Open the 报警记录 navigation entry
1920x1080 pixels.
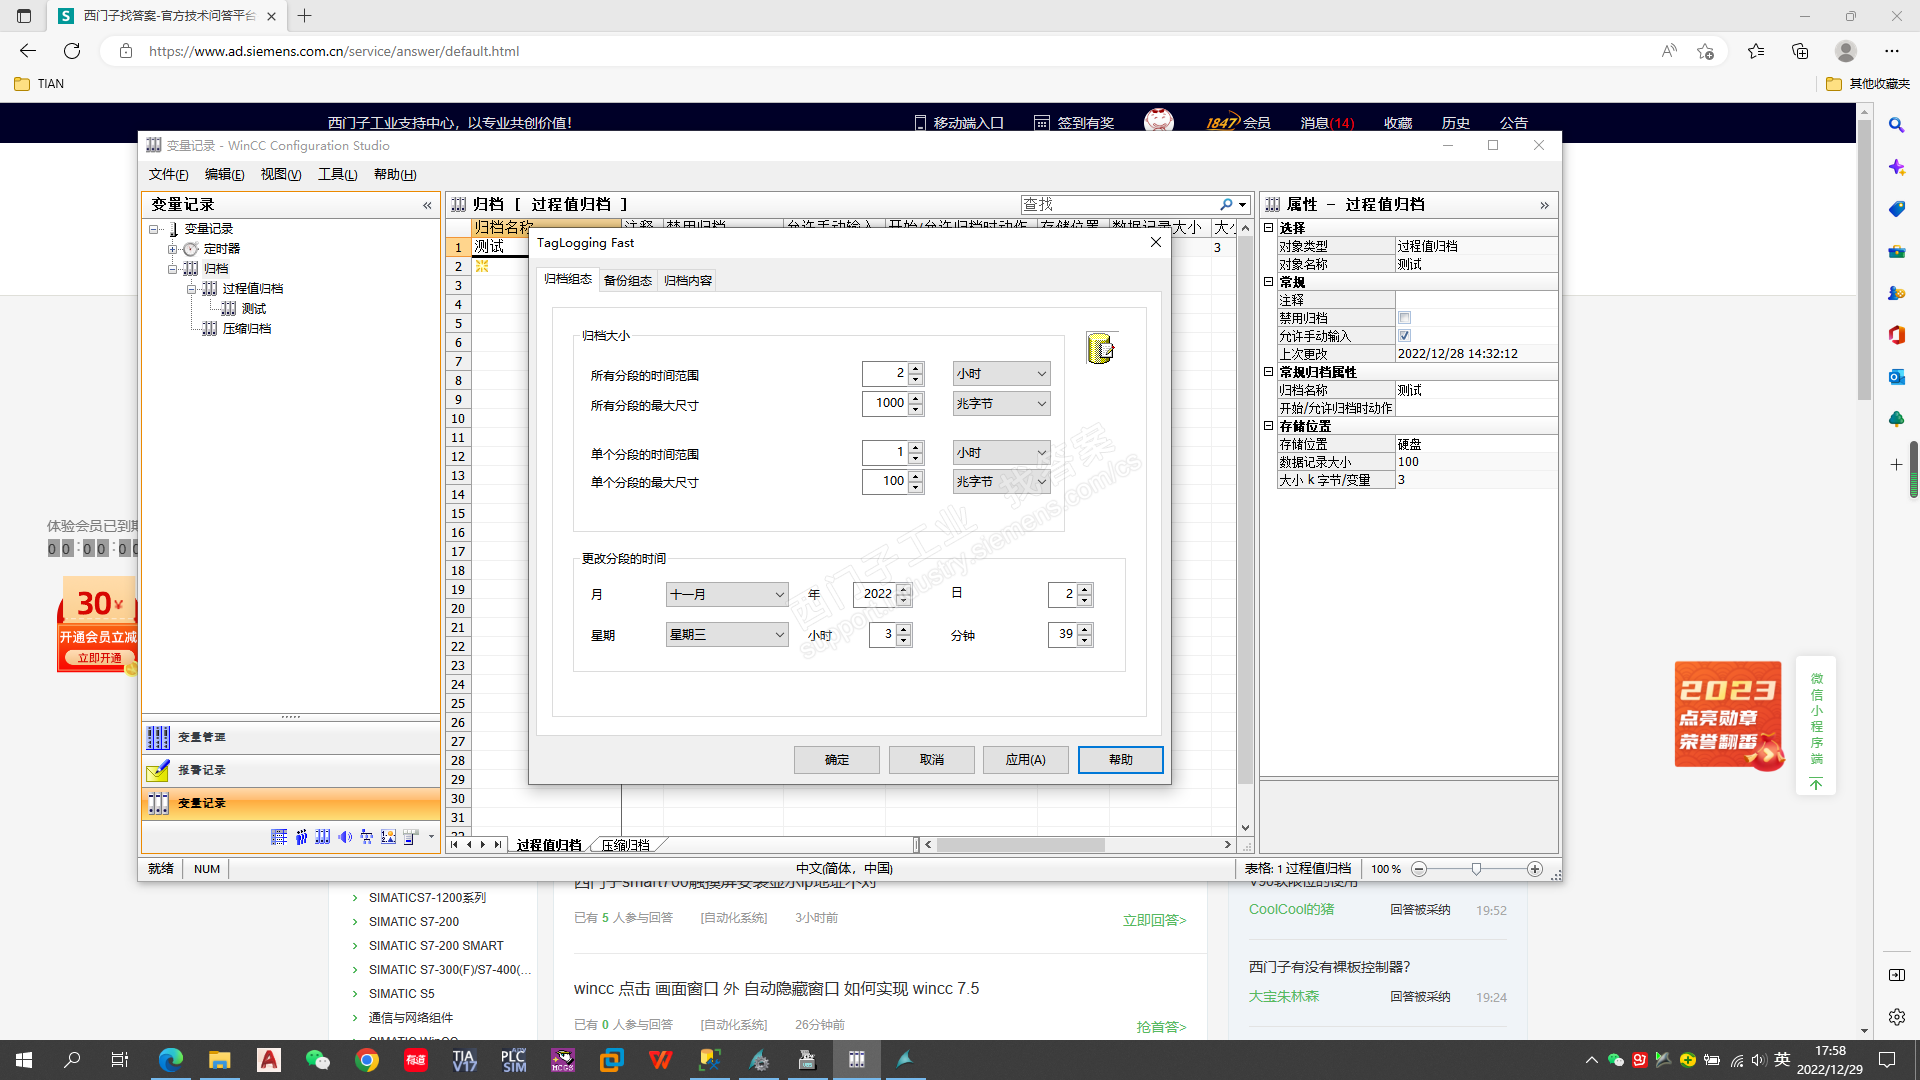(x=201, y=771)
